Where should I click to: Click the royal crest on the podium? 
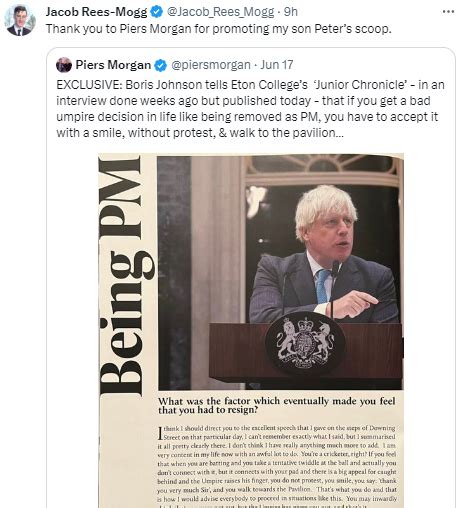pos(305,342)
